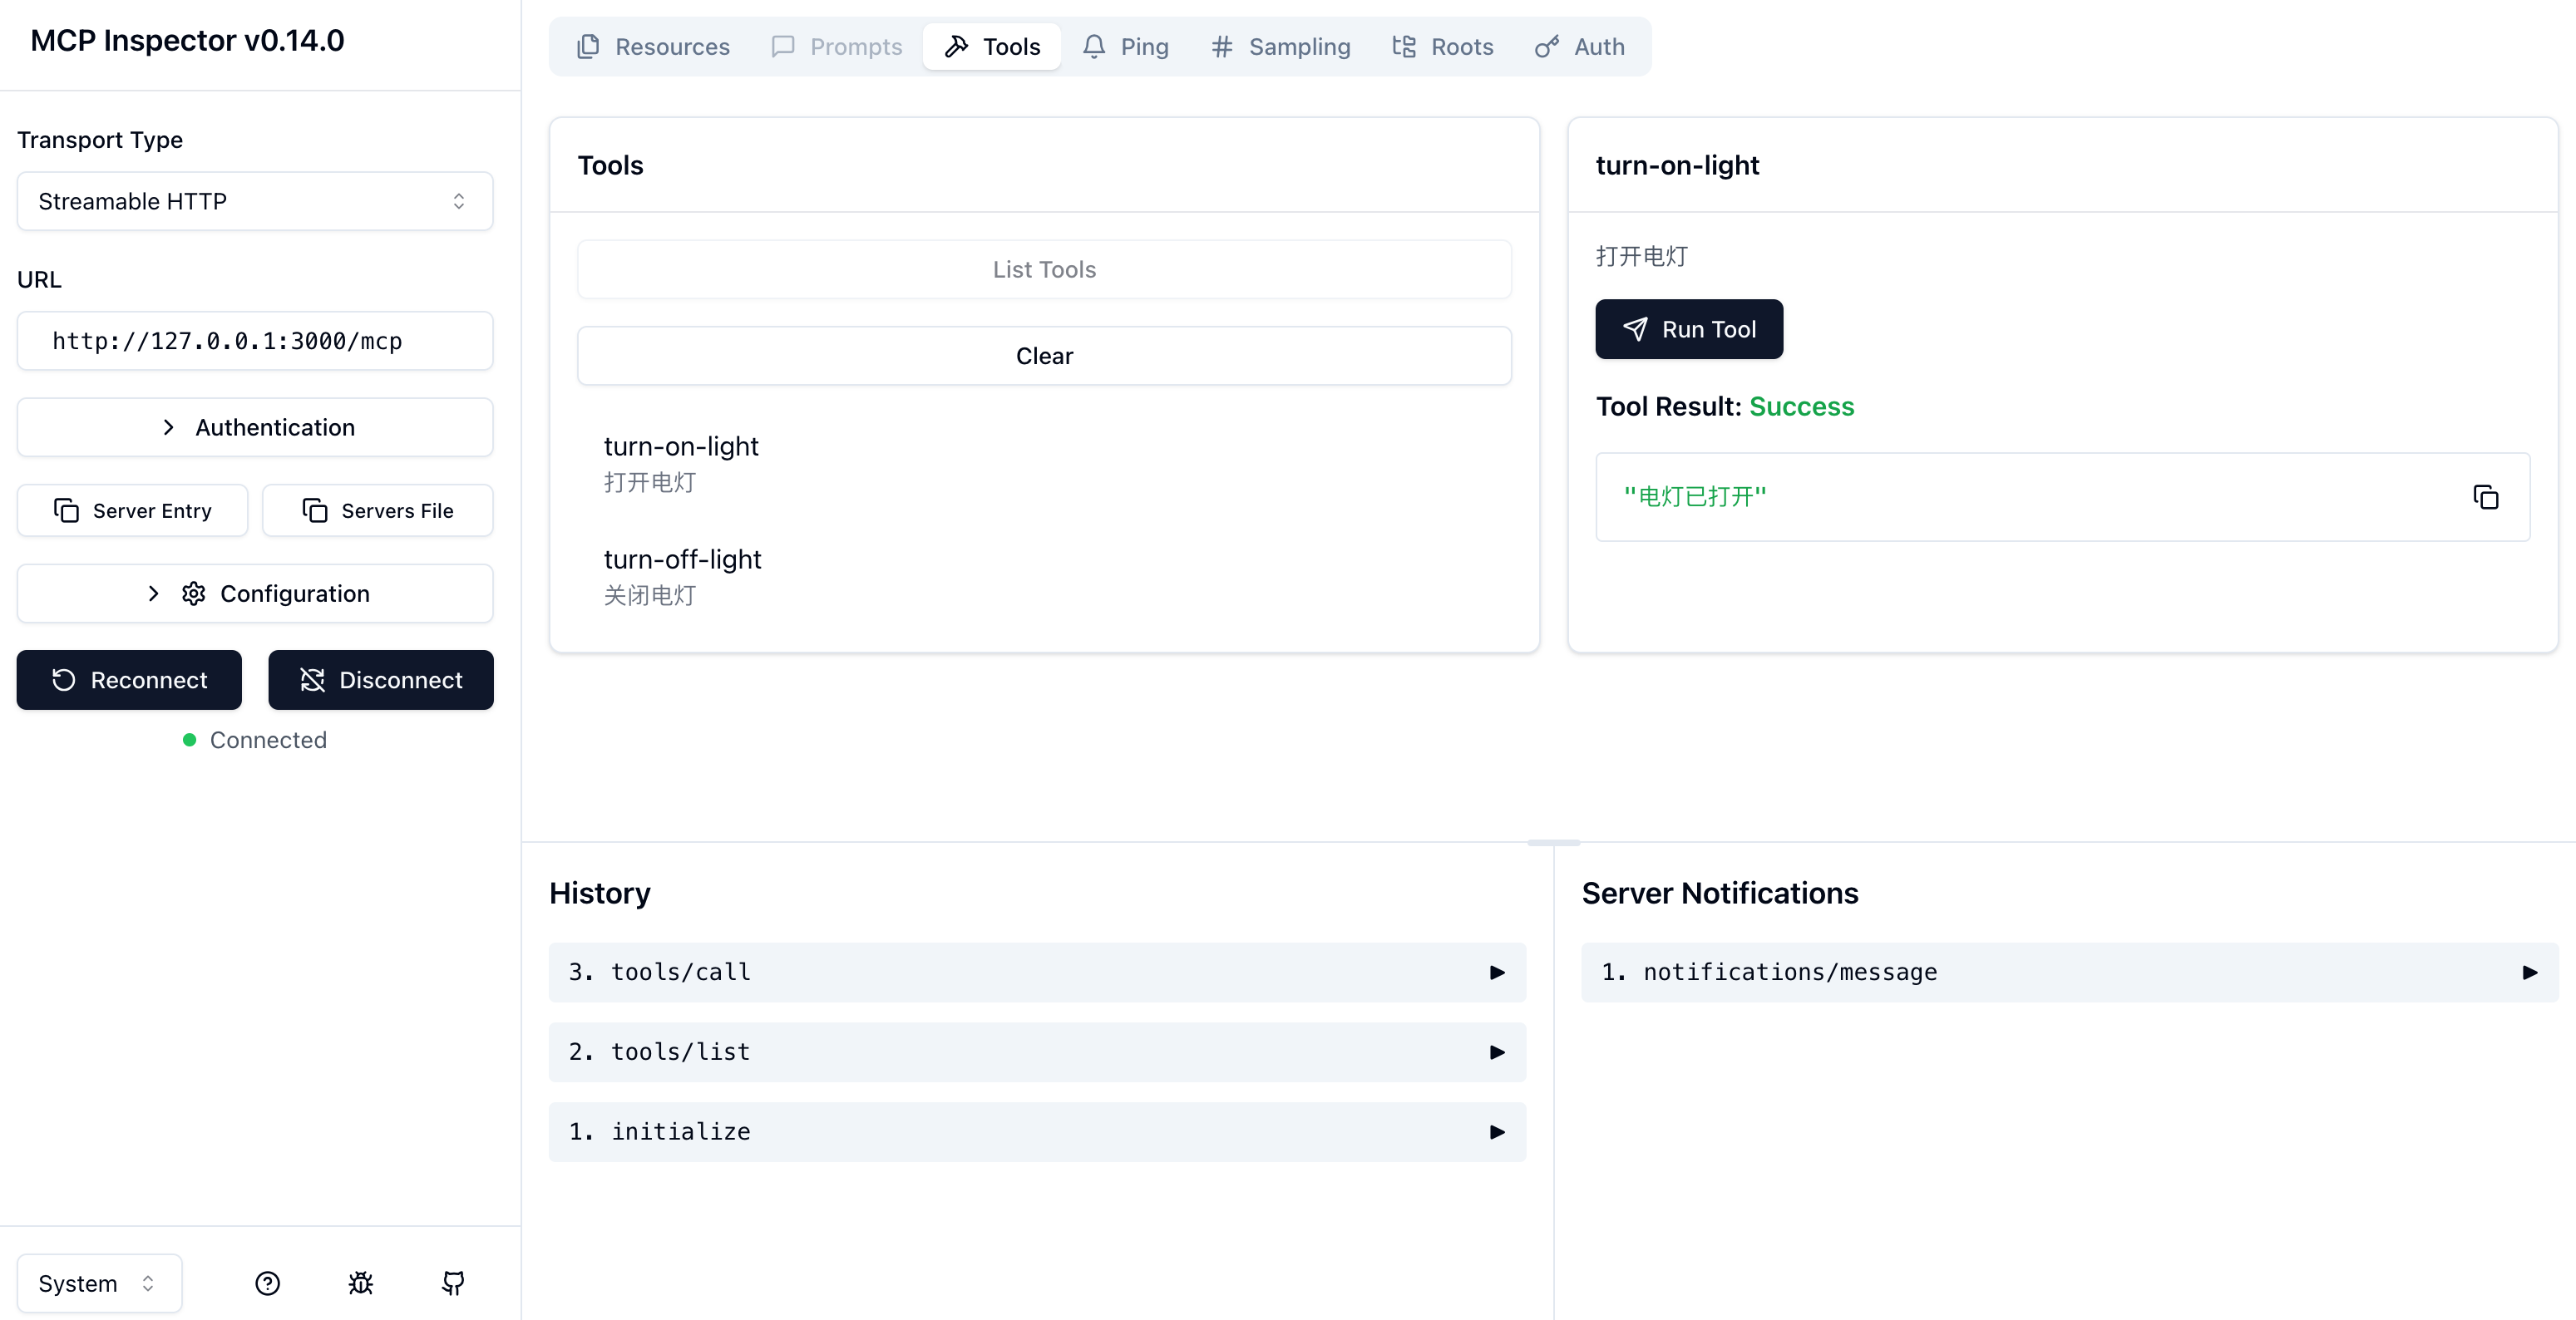Open the debugging bug icon
2576x1320 pixels.
click(360, 1283)
